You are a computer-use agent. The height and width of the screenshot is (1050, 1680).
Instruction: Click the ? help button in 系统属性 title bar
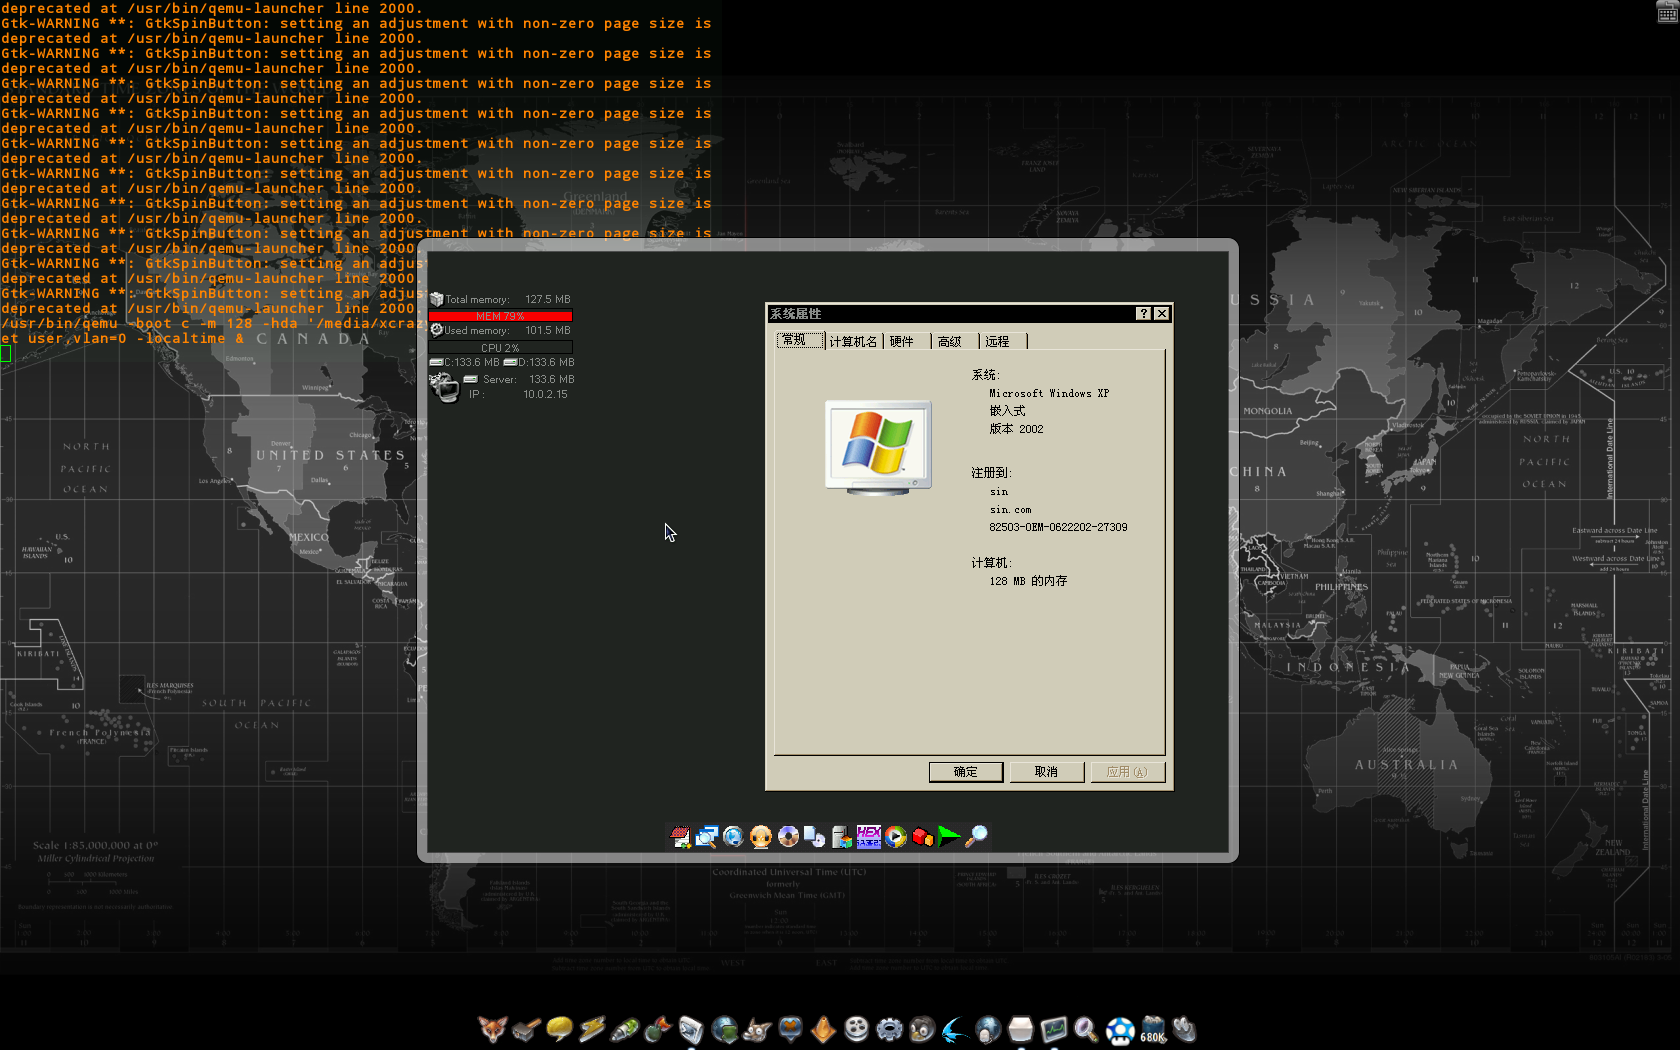tap(1144, 313)
